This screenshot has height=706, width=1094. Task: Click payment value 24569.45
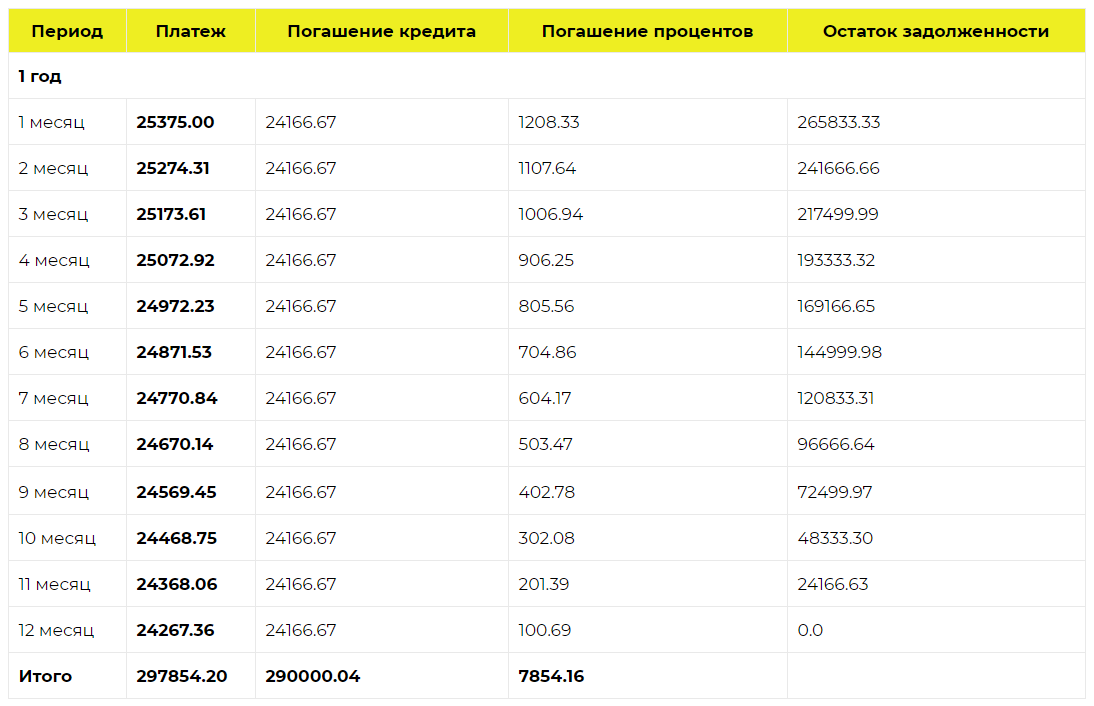coord(176,492)
